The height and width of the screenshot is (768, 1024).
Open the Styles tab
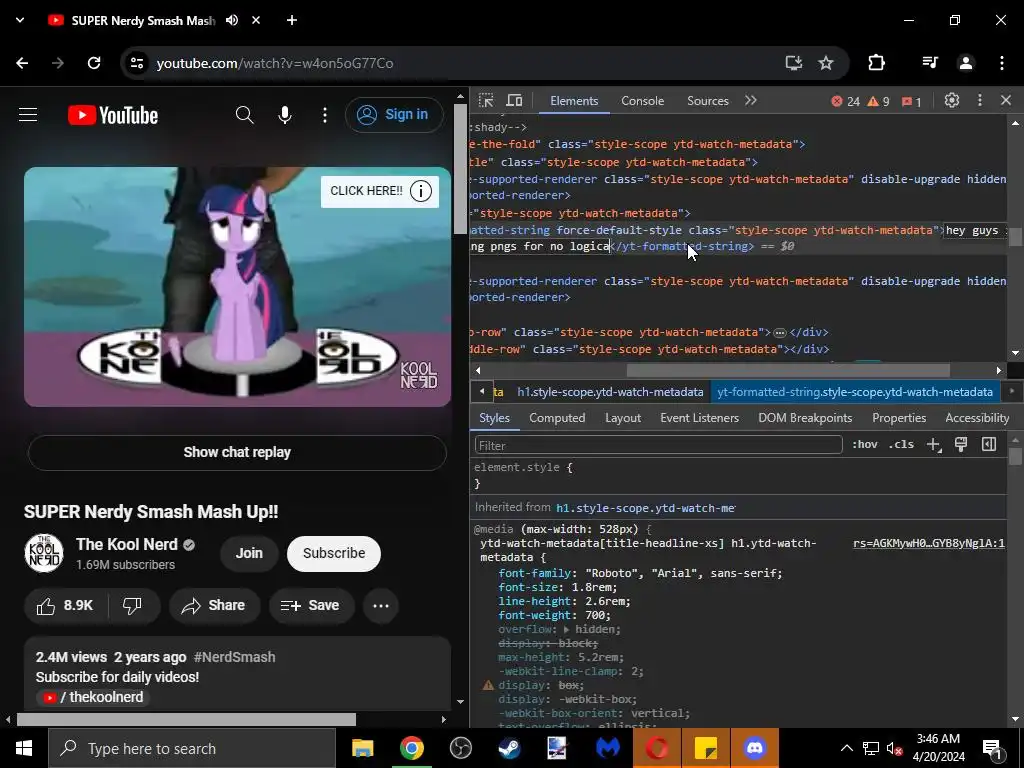coord(494,418)
